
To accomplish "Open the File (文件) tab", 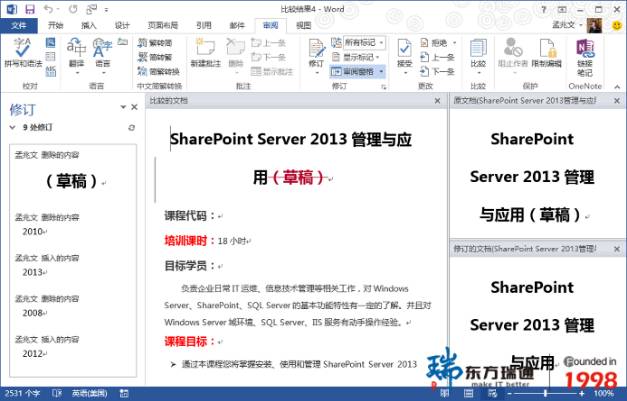I will click(x=18, y=25).
